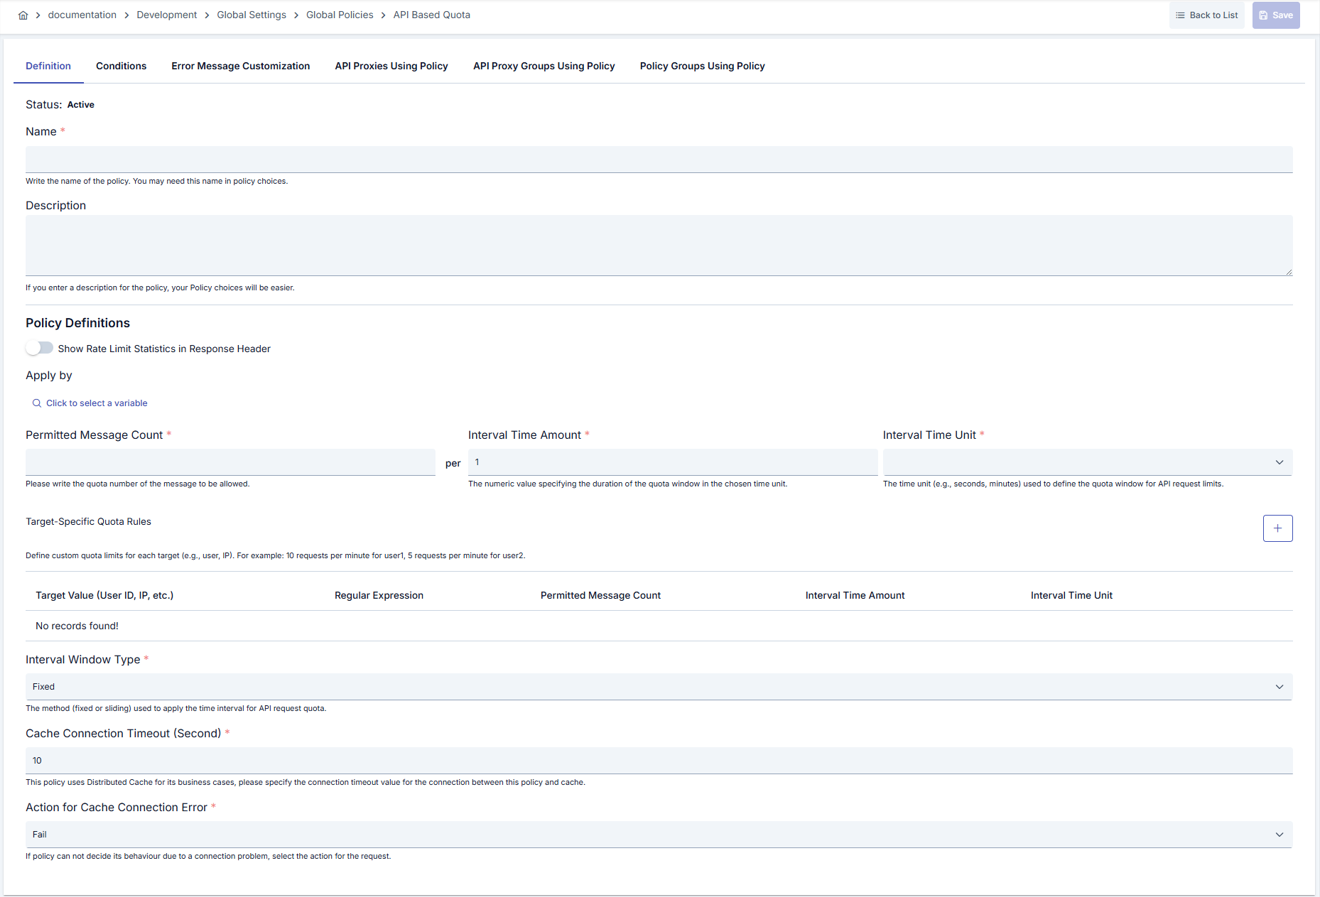1320x897 pixels.
Task: Click the Save button
Action: (x=1275, y=15)
